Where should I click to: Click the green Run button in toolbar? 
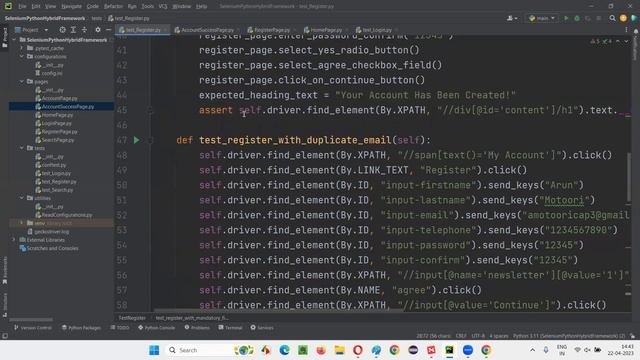point(566,18)
